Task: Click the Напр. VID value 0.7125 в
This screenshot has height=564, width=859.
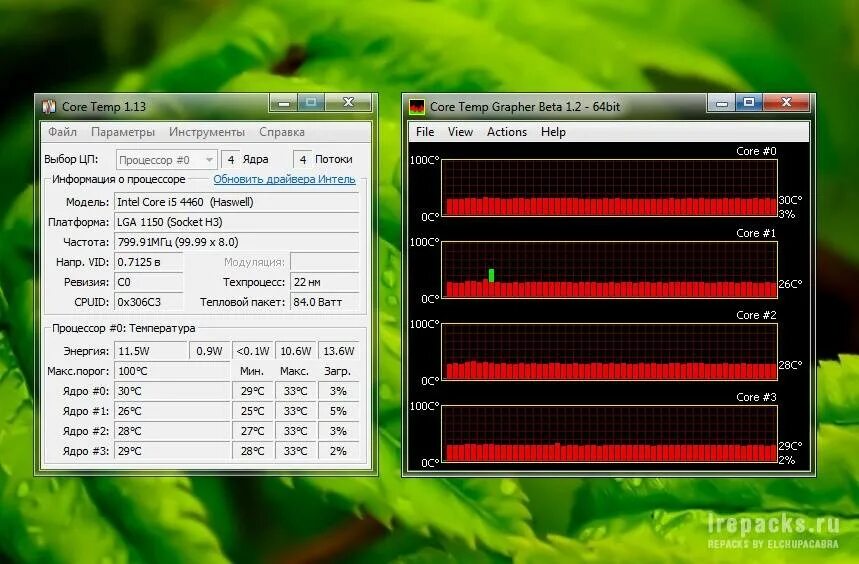Action: (x=148, y=262)
